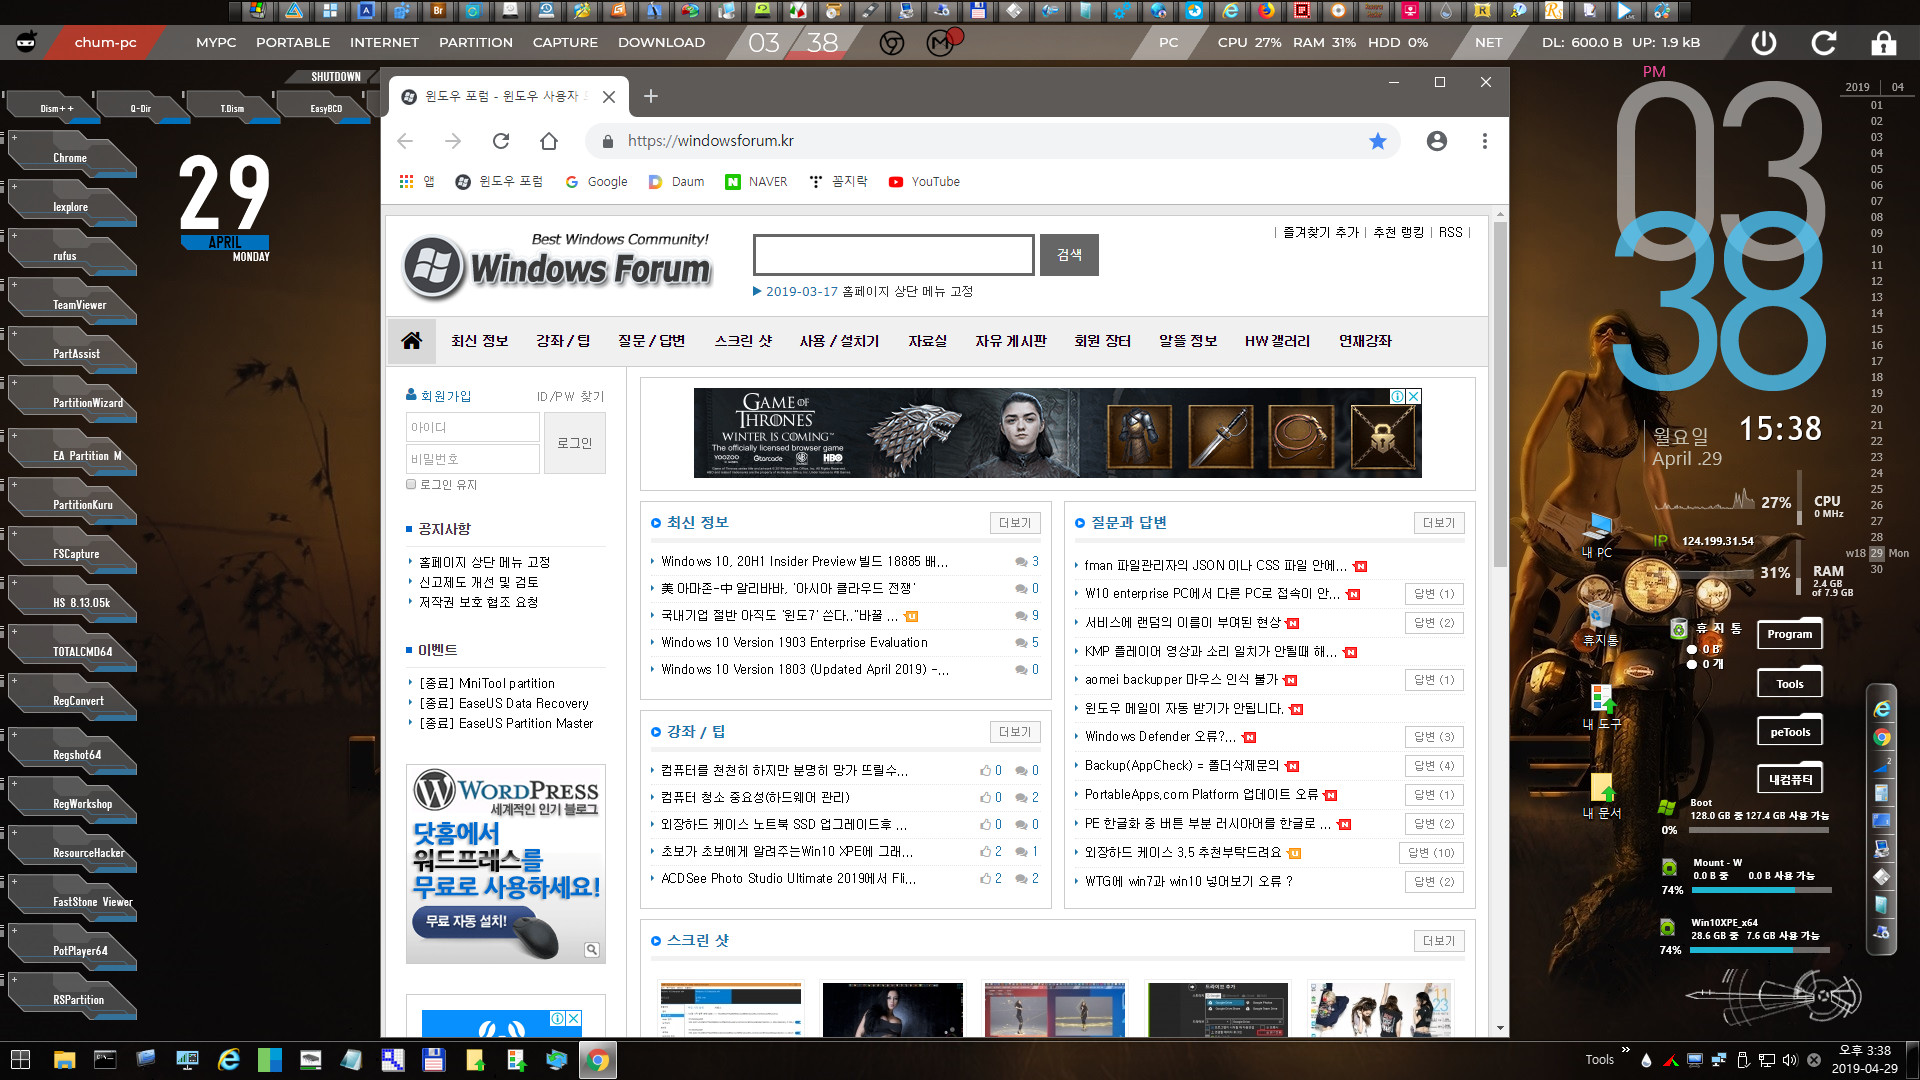This screenshot has width=1920, height=1080.
Task: Open the NAVER bookmark
Action: pos(757,181)
